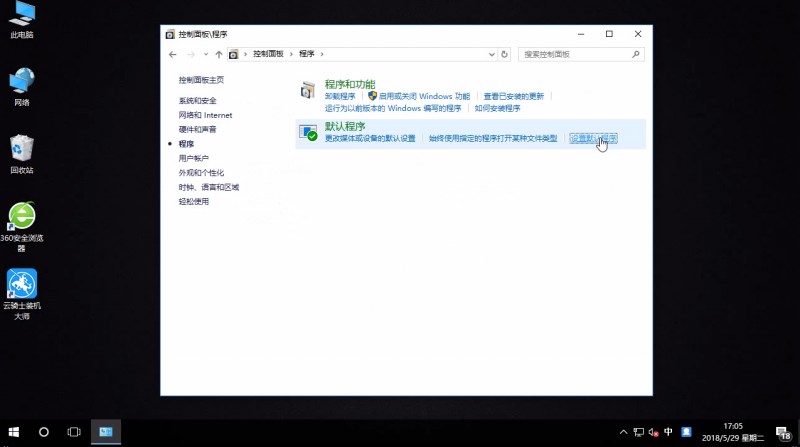Open 网络 desktop icon
Screen dimensions: 800x447
tap(21, 87)
